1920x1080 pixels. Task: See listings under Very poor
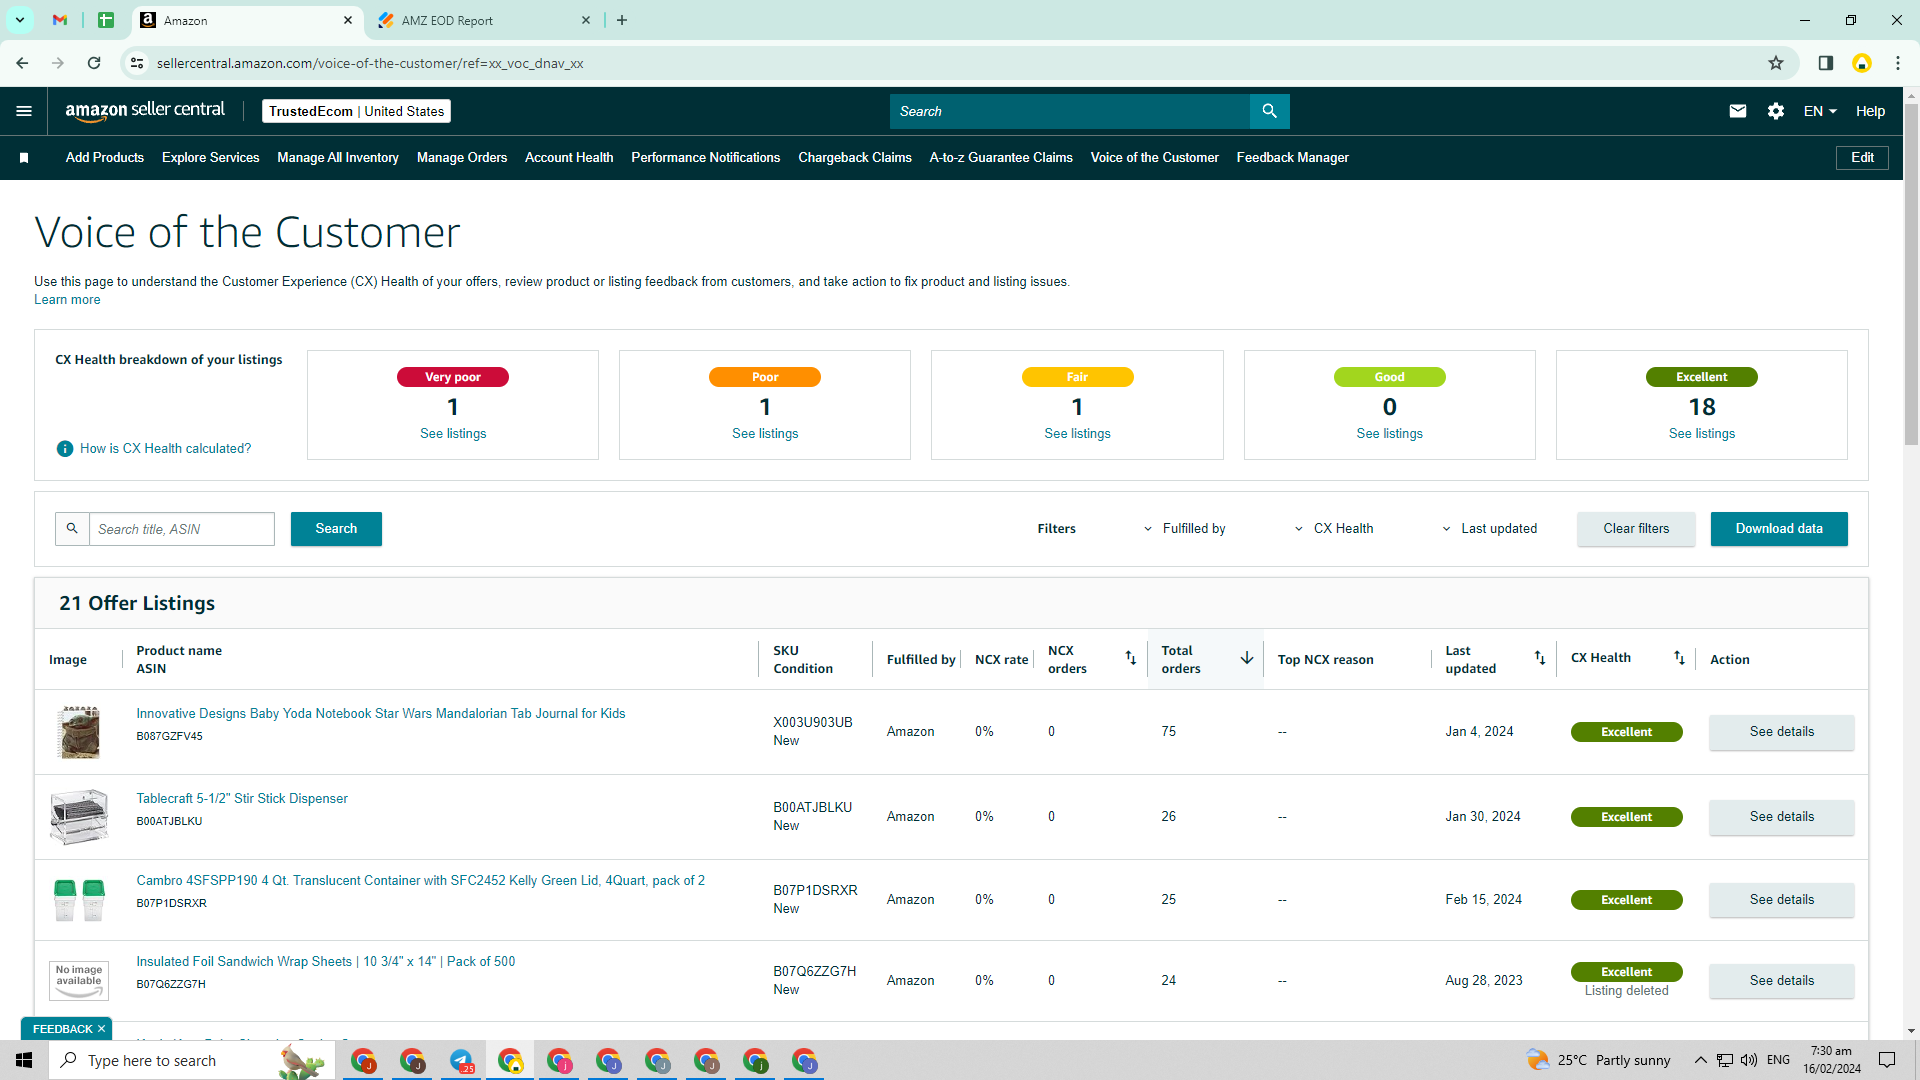coord(453,434)
